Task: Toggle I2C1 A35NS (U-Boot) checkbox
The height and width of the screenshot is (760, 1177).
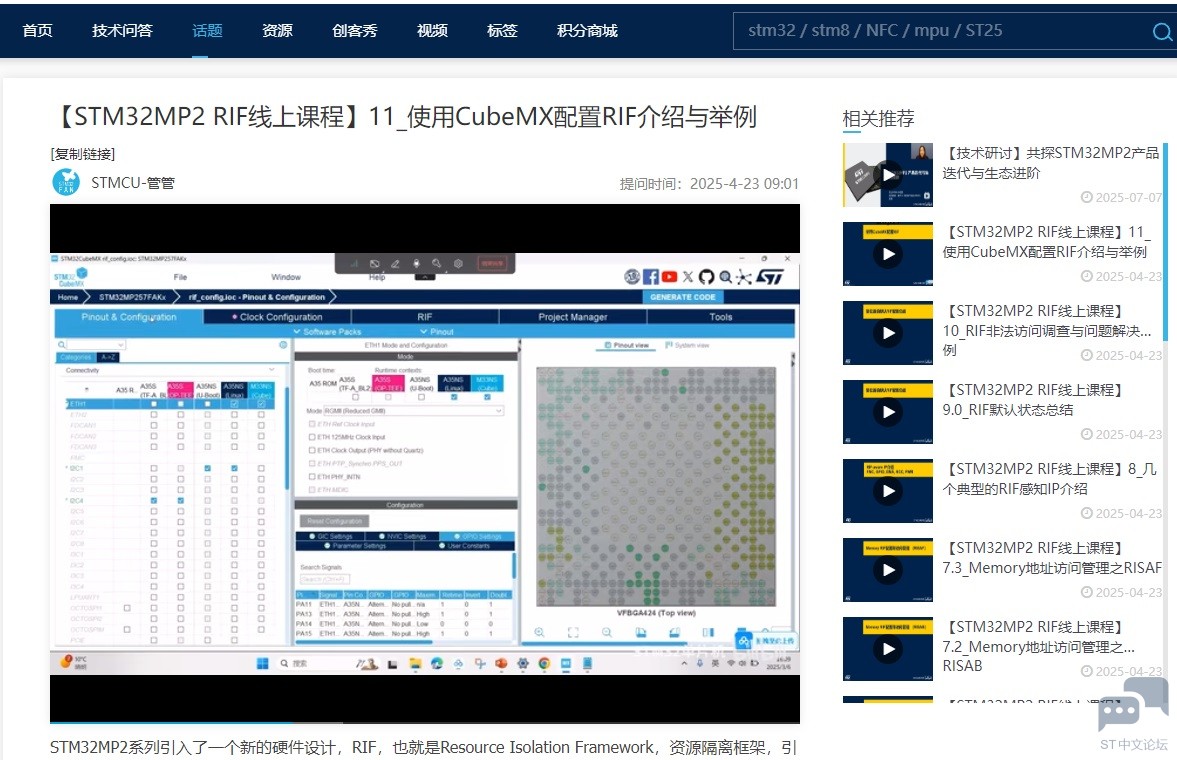Action: pos(207,468)
